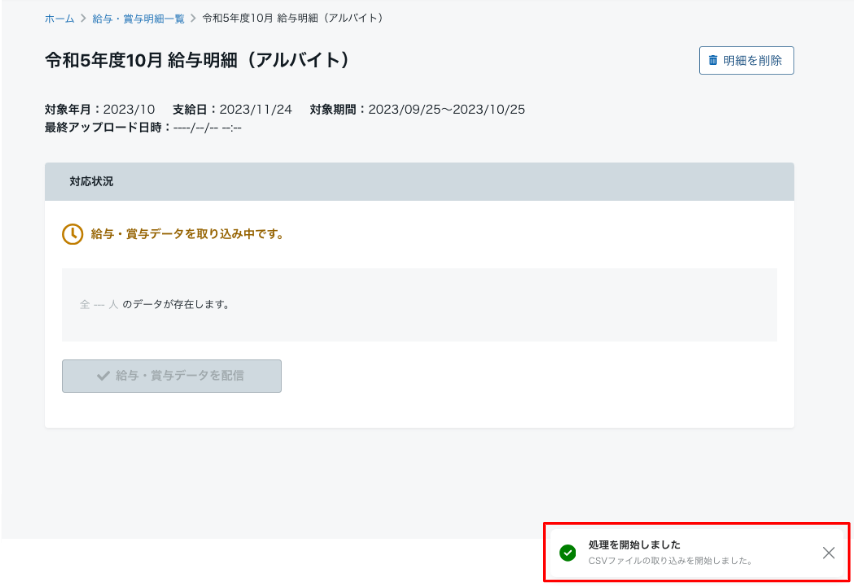
Task: Click the orange clock icon for import status
Action: pyautogui.click(x=73, y=234)
